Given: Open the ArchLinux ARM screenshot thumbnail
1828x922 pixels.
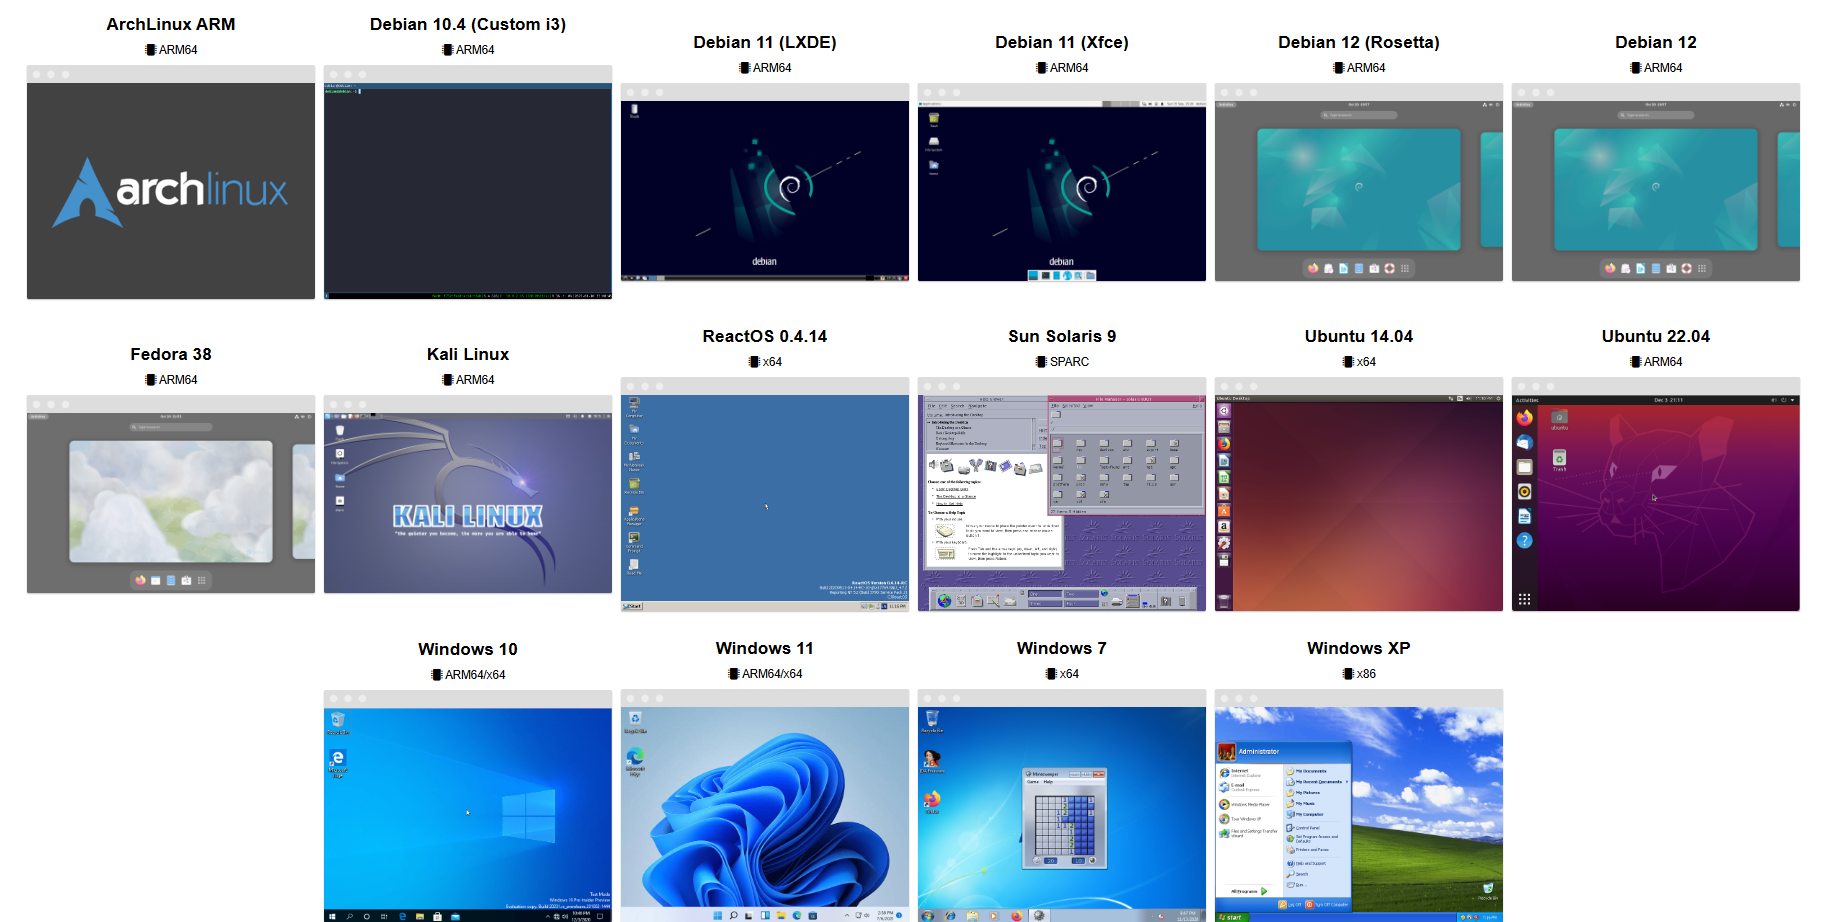Looking at the screenshot, I should pos(171,182).
